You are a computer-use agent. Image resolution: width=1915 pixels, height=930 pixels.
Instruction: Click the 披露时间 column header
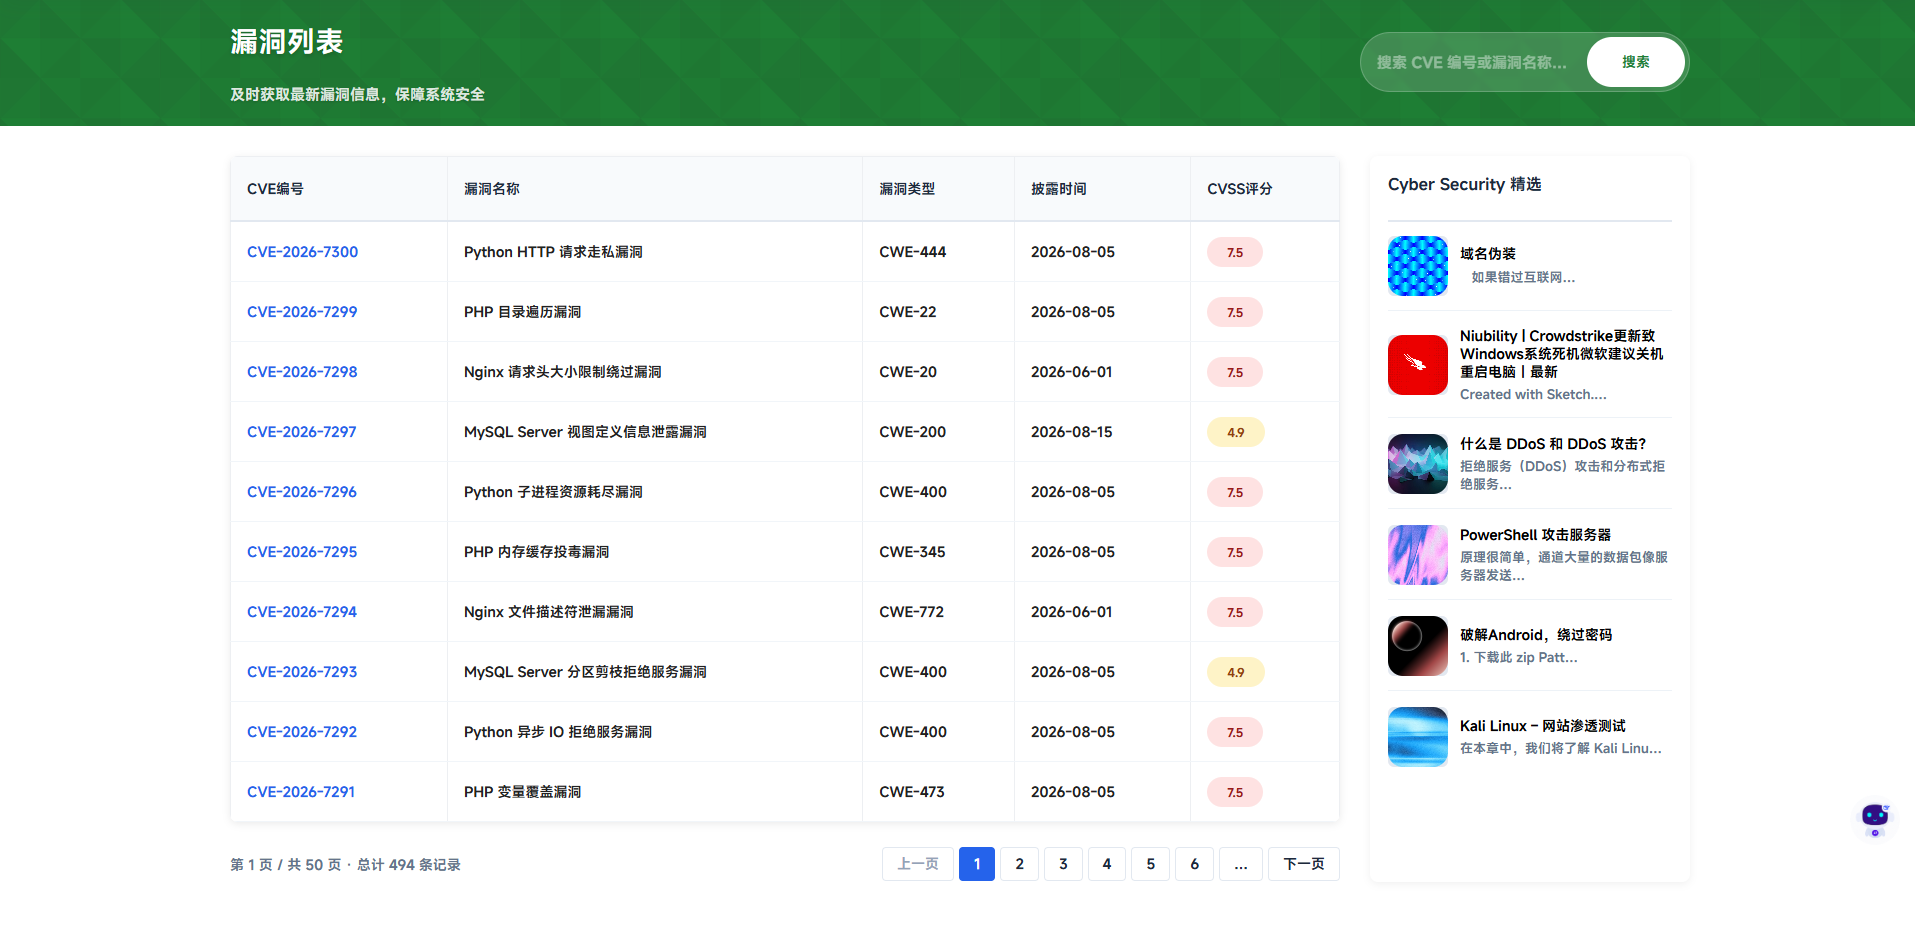(1059, 189)
